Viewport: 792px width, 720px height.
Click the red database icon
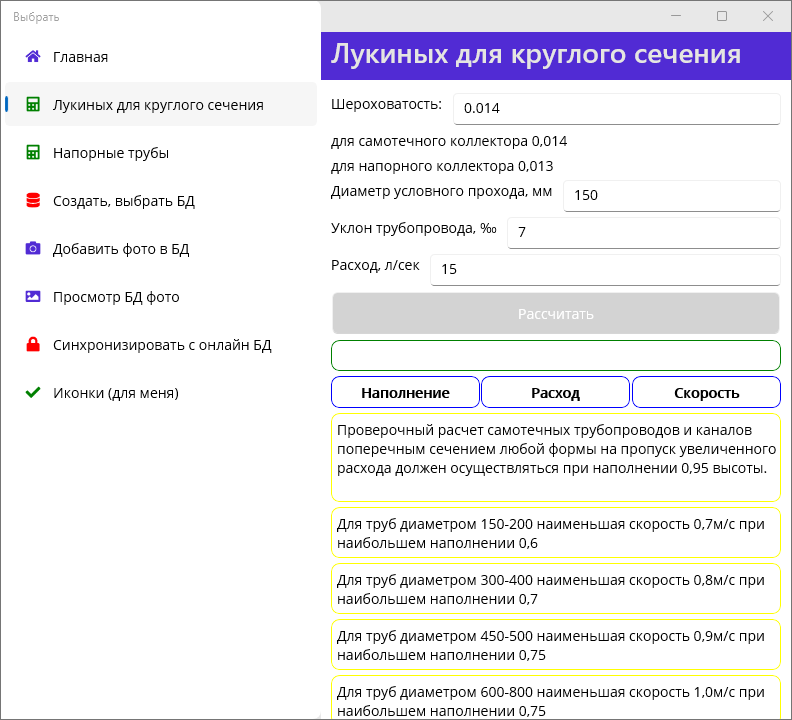[x=33, y=201]
